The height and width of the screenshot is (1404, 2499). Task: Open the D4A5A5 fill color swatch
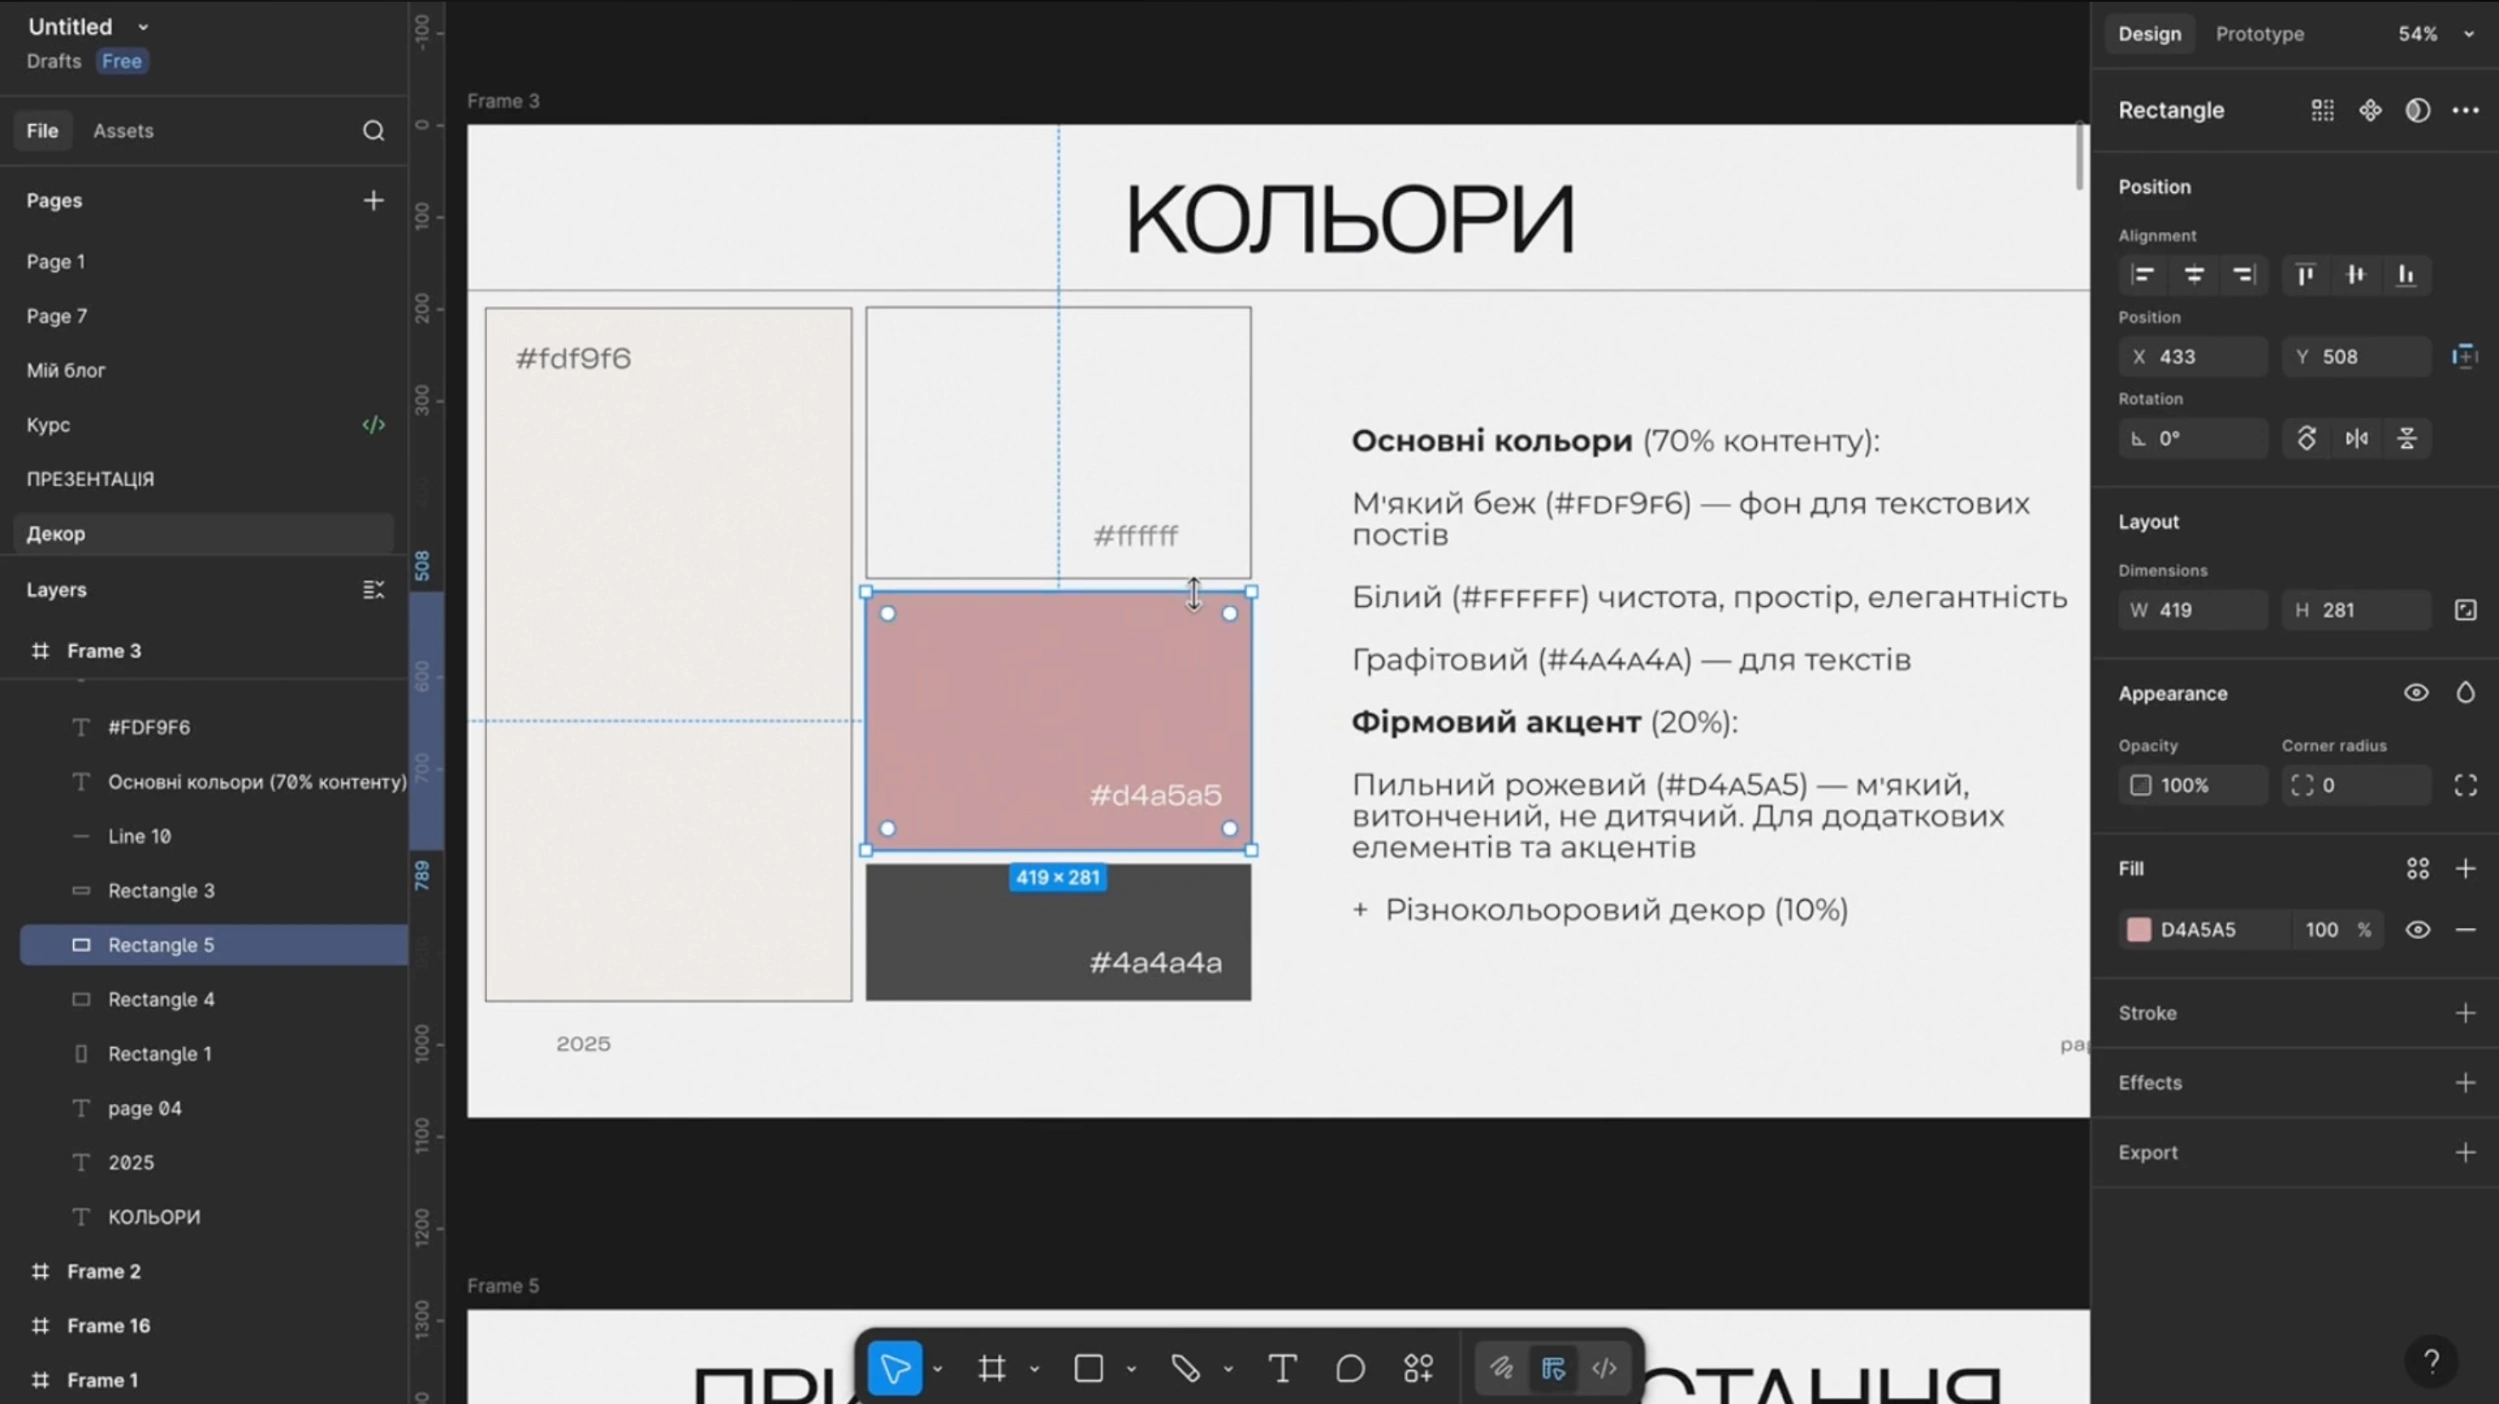(2138, 930)
